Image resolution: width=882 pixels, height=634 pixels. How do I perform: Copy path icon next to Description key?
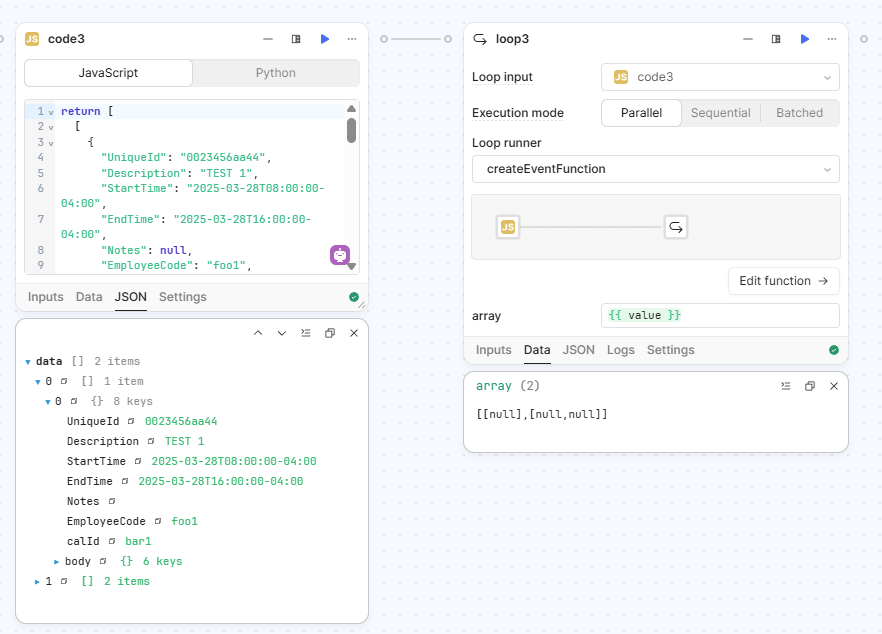[151, 442]
